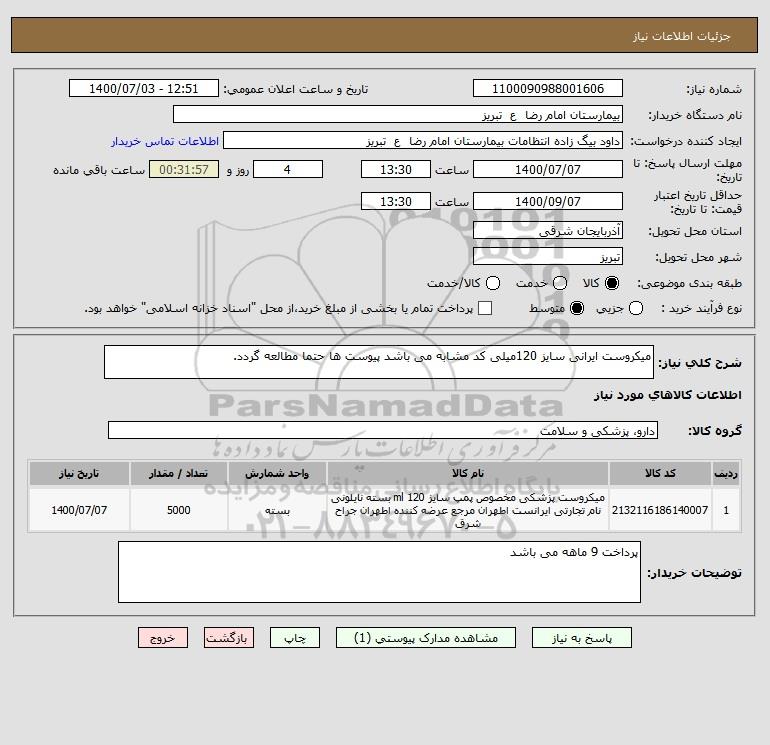Click the شرح کلی نیاز description box

coord(379,362)
